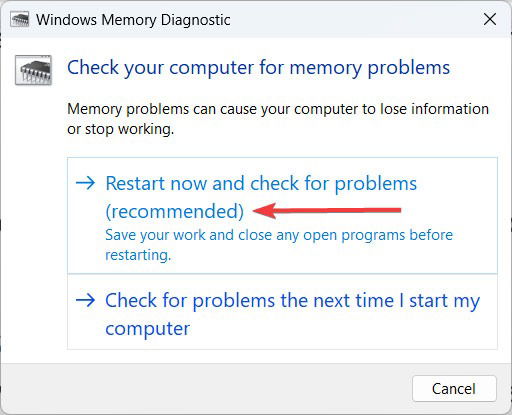Click the memory chip icon in the title bar
This screenshot has width=512, height=415.
[19, 20]
